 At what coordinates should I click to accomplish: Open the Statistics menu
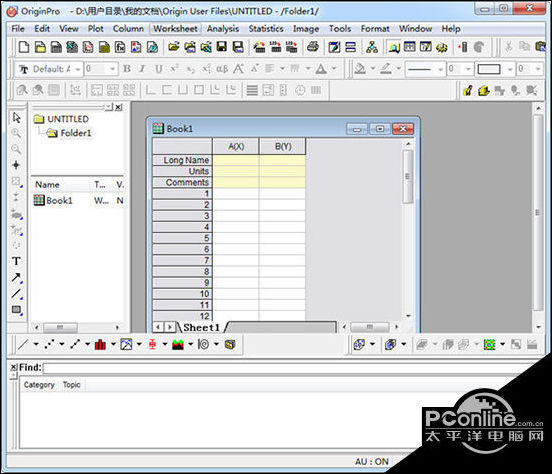[x=266, y=29]
